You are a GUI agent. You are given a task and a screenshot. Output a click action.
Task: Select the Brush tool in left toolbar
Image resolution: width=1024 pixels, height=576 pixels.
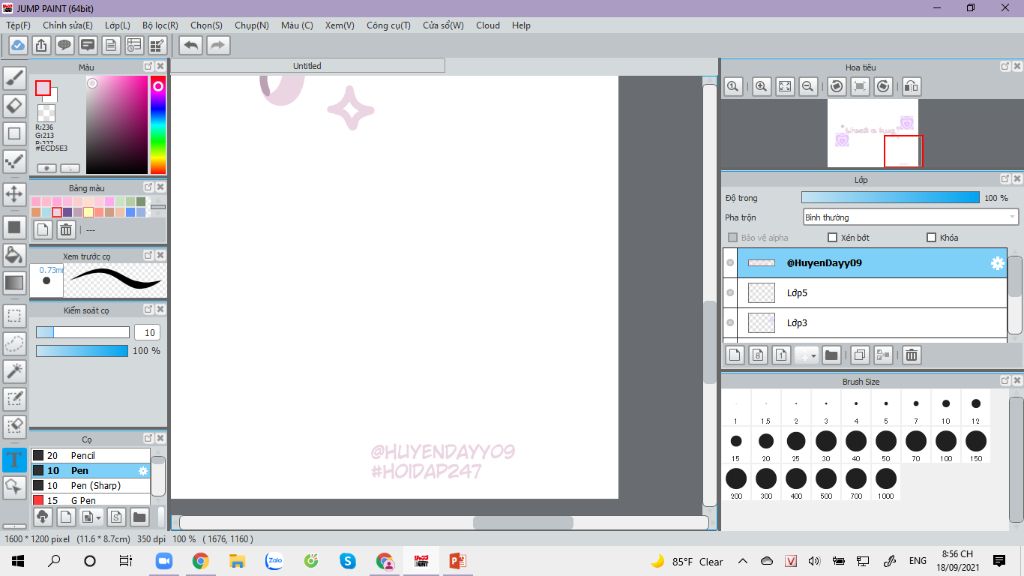point(14,78)
